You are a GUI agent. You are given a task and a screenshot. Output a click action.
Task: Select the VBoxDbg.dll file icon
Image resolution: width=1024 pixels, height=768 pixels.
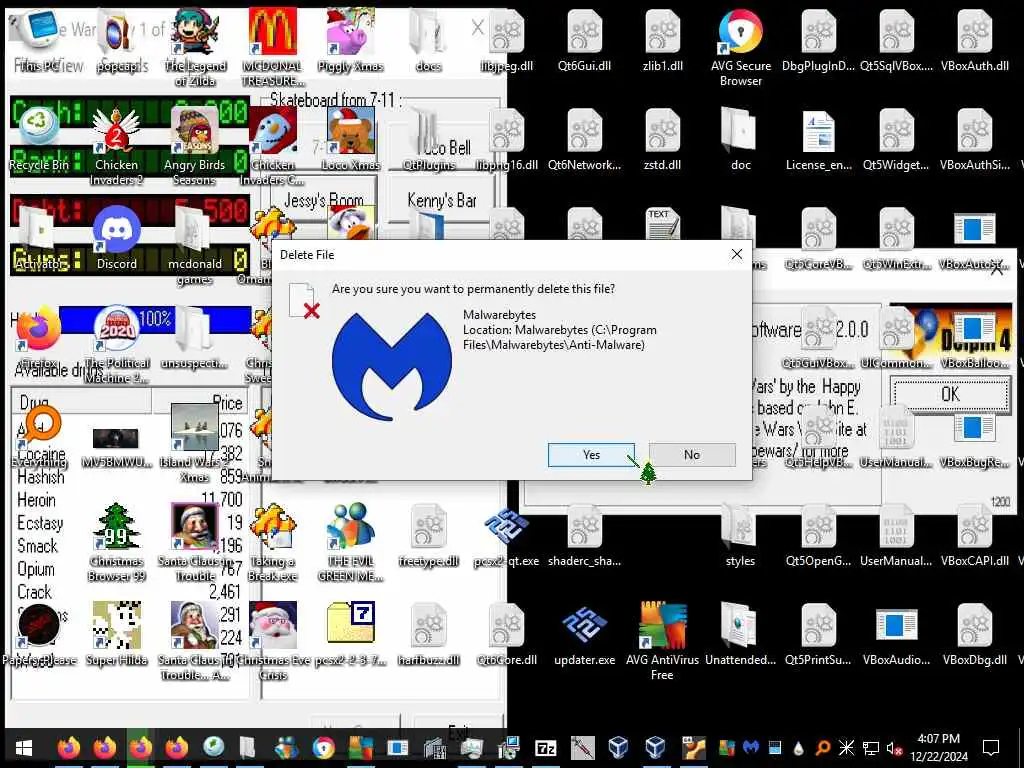[974, 634]
